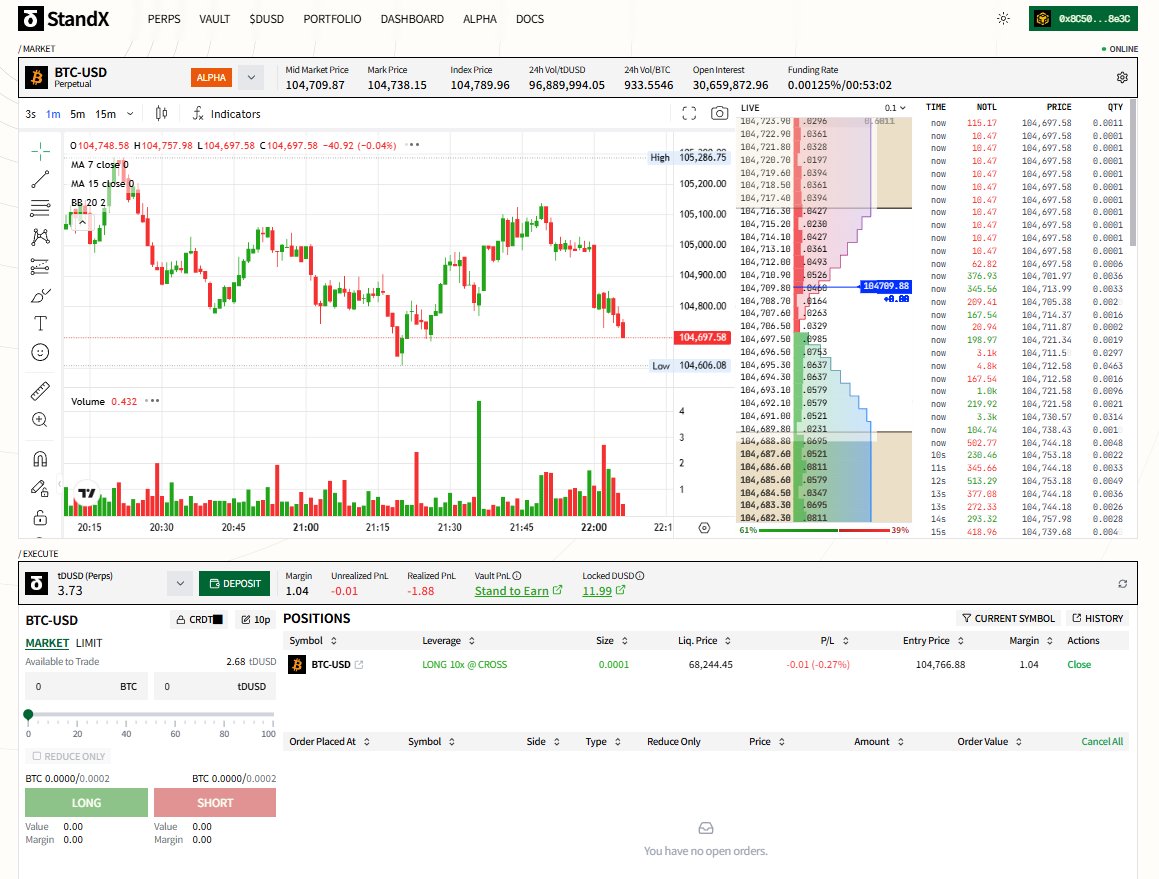Open the candlestick chart type selector
1159x879 pixels.
click(161, 113)
